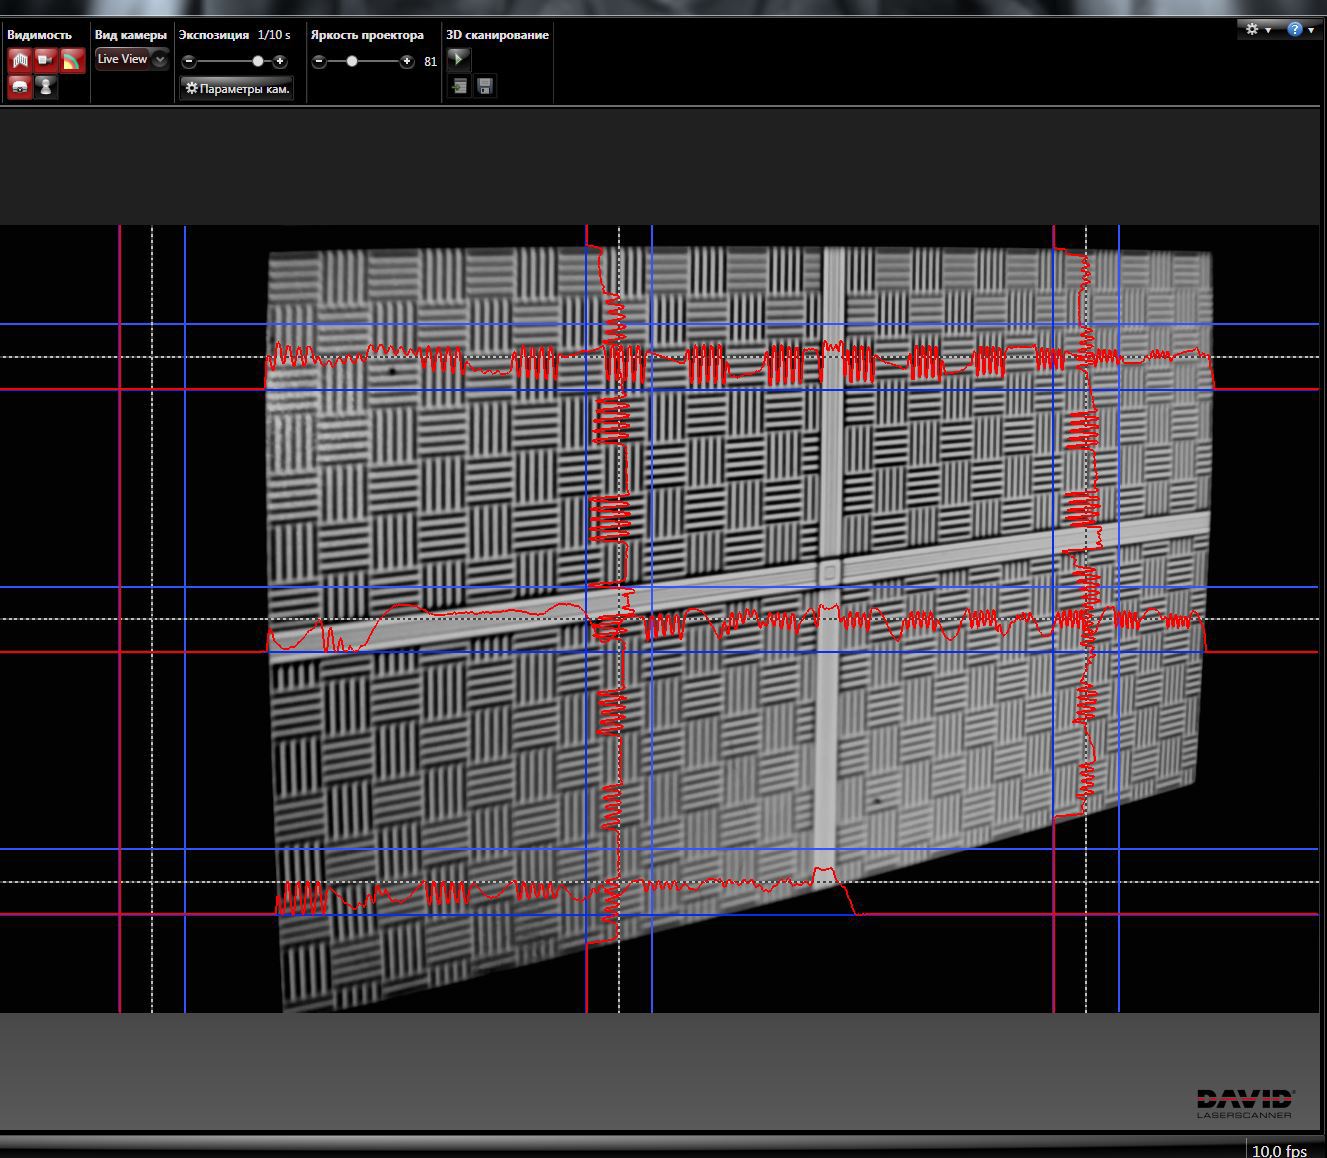
Task: Click the exposure slider handle
Action: pos(258,62)
